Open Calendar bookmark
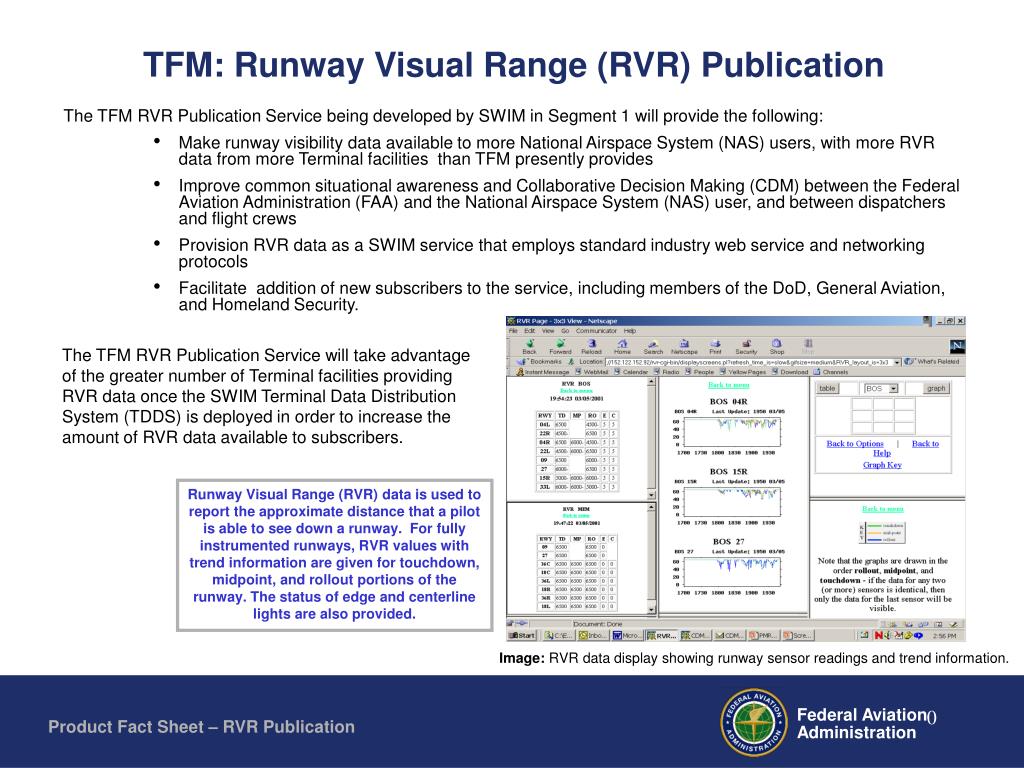The image size is (1024, 768). [x=631, y=372]
